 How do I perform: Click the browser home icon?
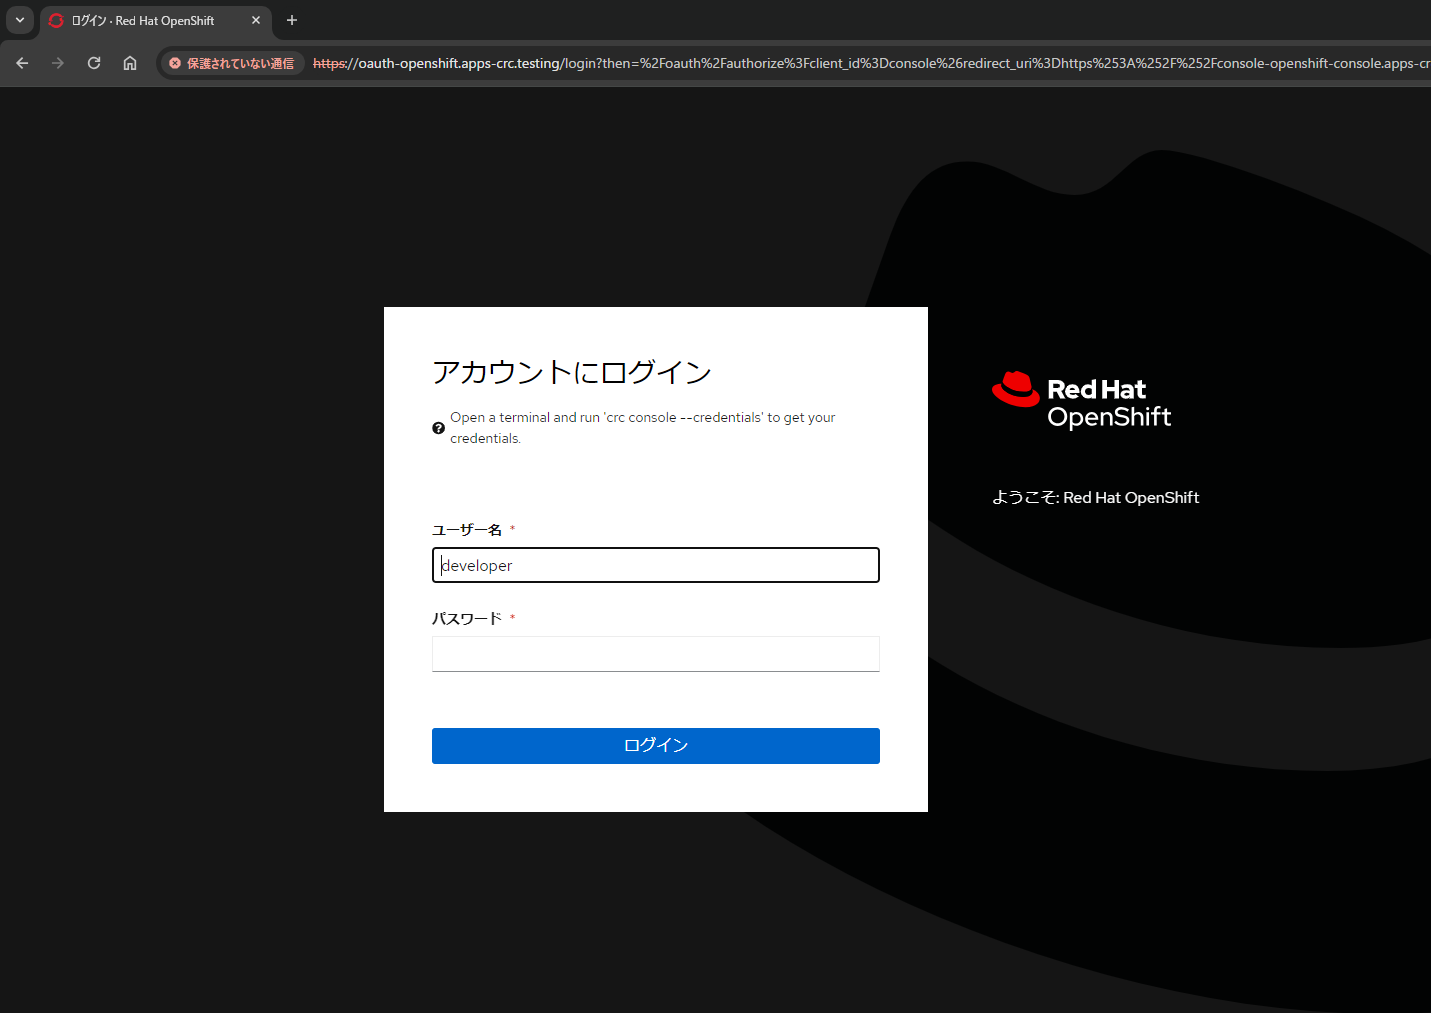(x=130, y=63)
